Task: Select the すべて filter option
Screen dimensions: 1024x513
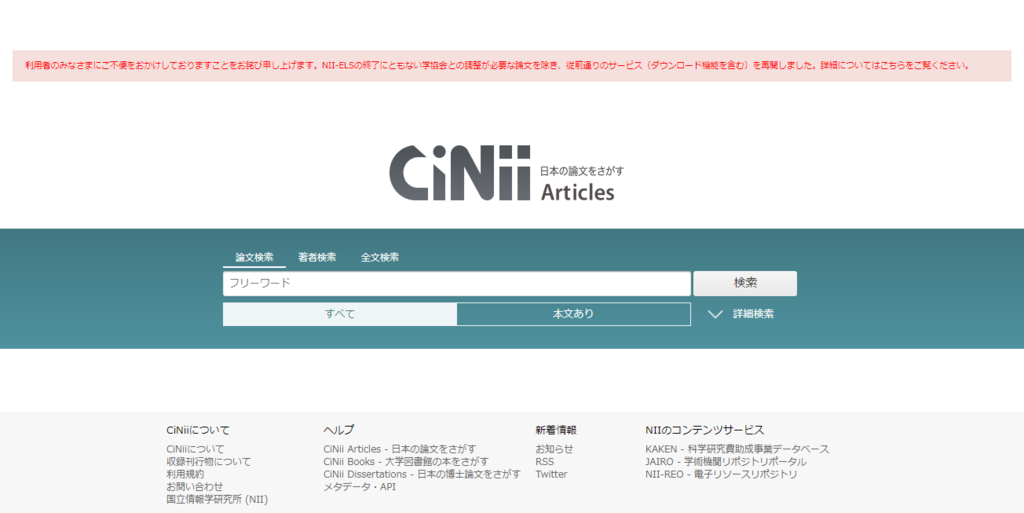Action: (340, 314)
